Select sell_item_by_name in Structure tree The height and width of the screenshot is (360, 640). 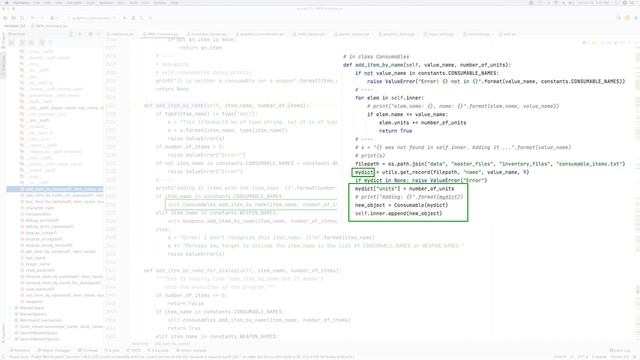coord(61,295)
